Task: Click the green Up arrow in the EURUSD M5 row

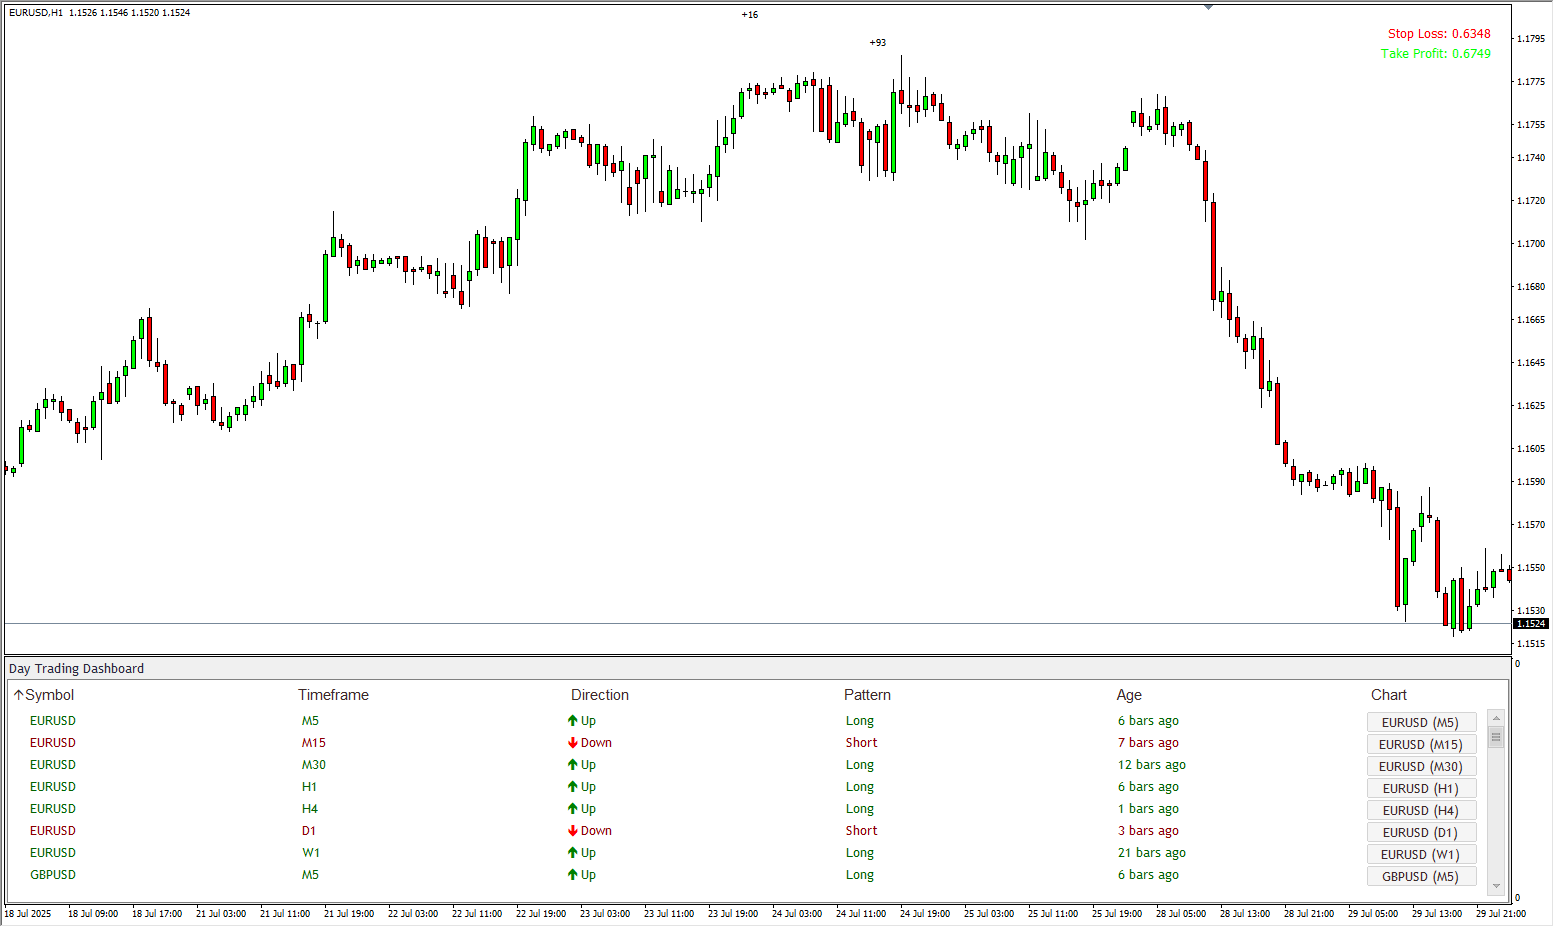Action: point(573,721)
